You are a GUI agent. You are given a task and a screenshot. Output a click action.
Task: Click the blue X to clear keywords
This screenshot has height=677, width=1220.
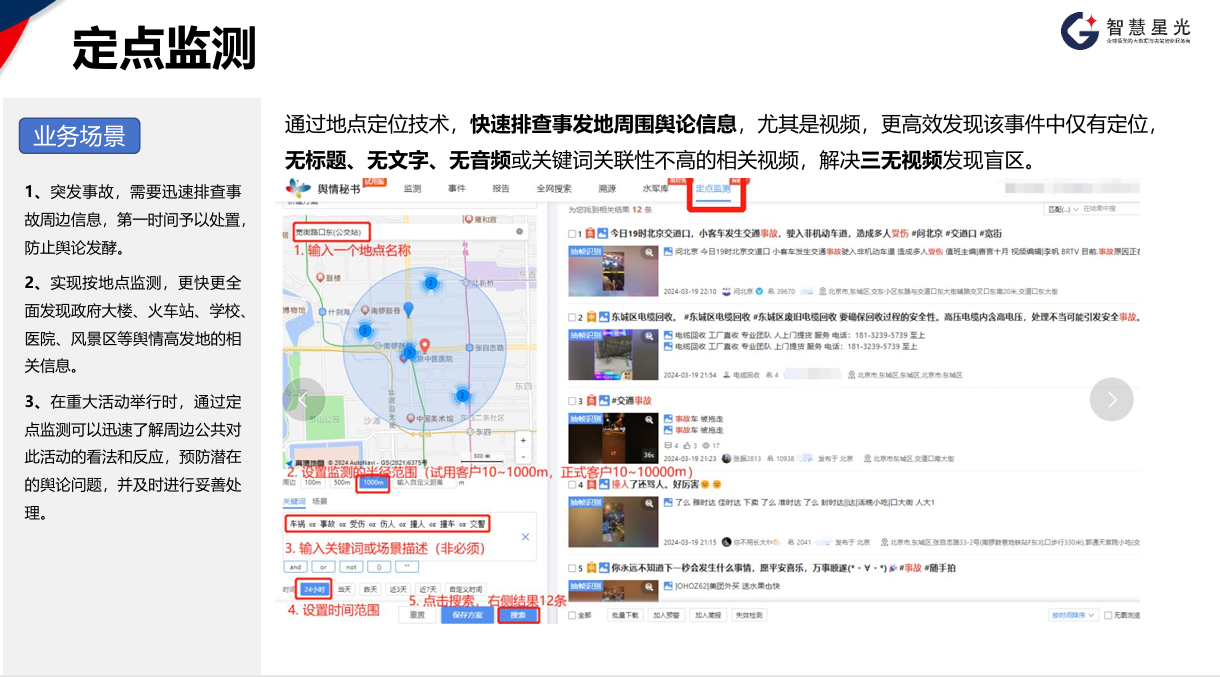[526, 537]
